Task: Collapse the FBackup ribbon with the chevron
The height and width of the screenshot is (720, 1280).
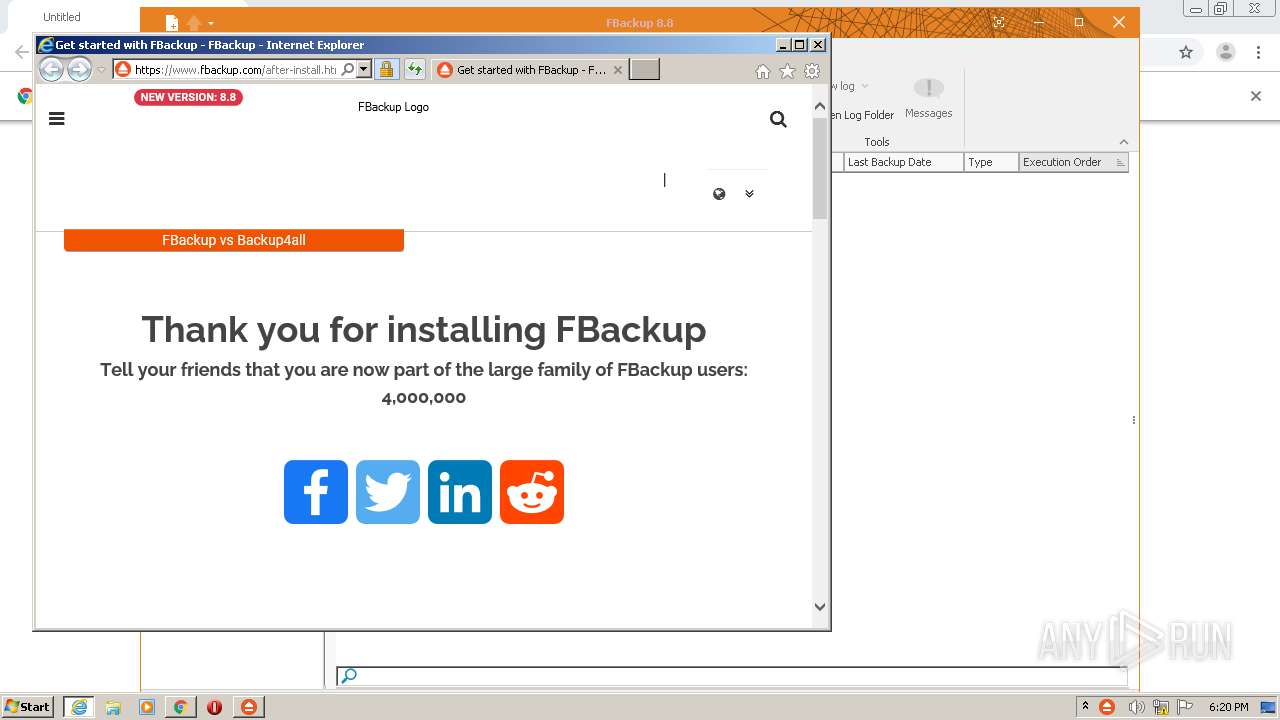Action: [1123, 142]
